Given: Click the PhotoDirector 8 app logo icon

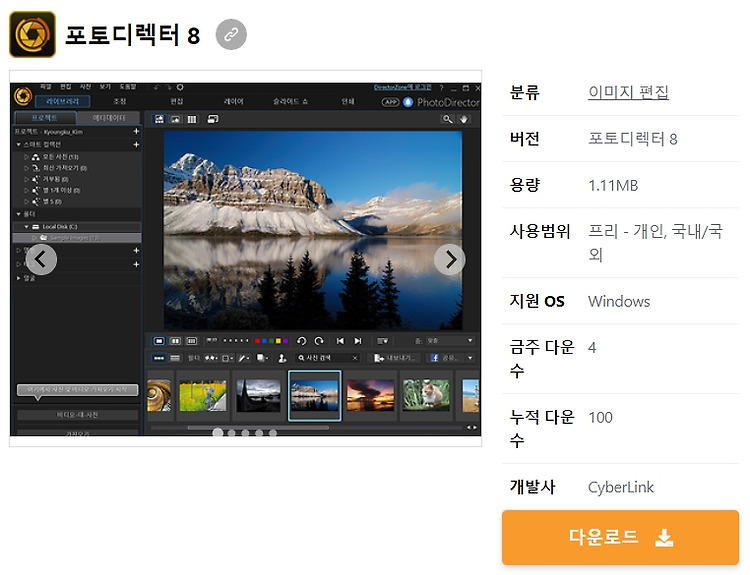Looking at the screenshot, I should pos(32,34).
